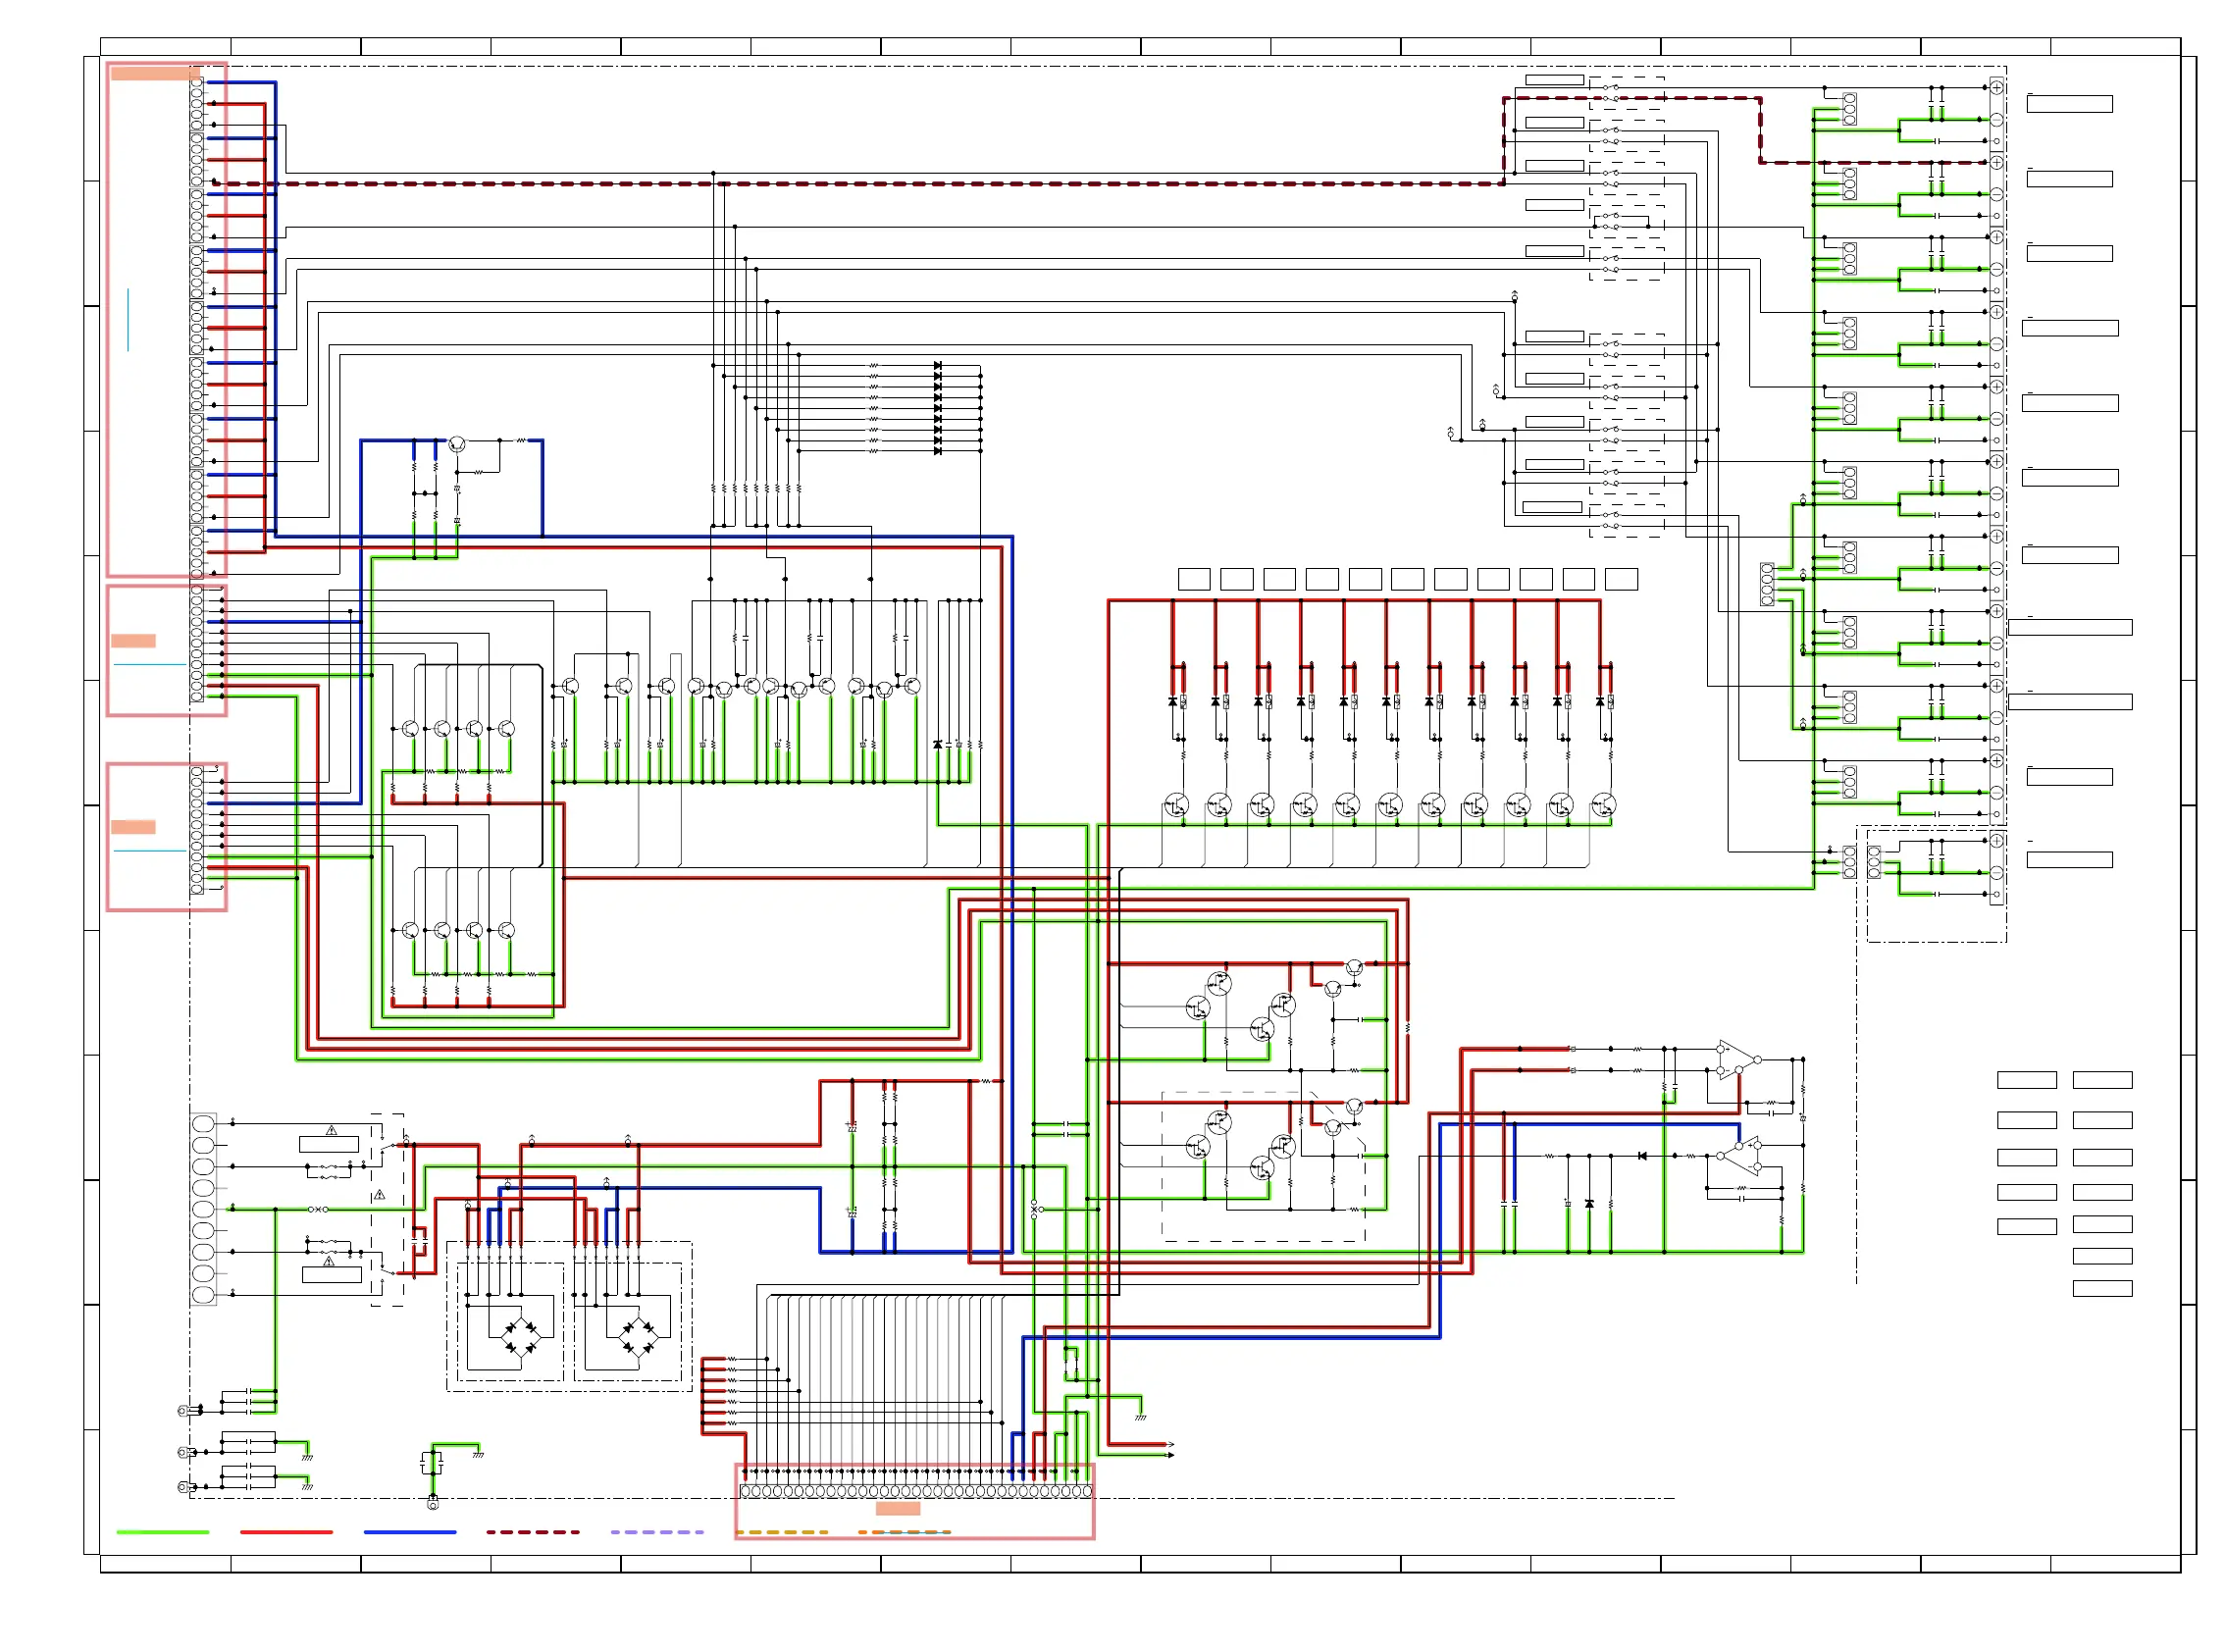Select the connector with eight large circles

tap(203, 1211)
